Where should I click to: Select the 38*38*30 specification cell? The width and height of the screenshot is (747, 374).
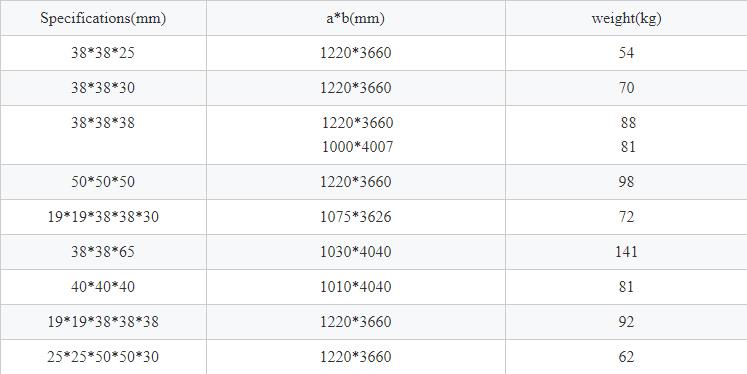coord(103,88)
